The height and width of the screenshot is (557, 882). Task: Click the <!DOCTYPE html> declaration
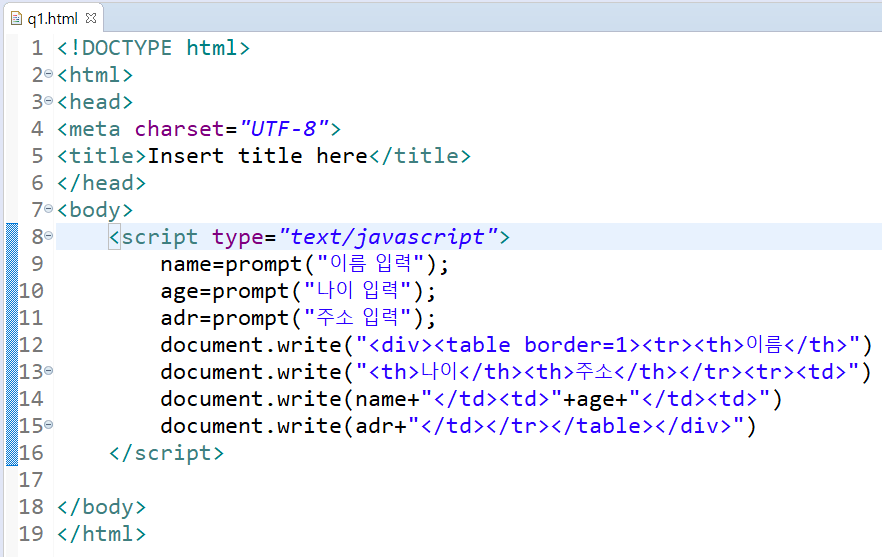153,48
